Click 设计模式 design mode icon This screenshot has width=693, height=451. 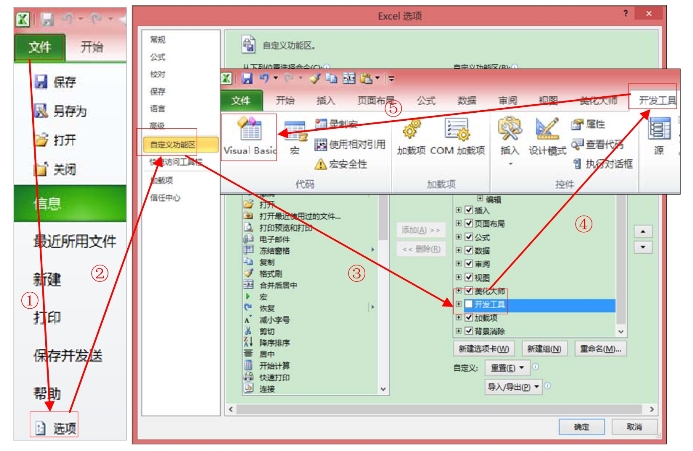547,129
